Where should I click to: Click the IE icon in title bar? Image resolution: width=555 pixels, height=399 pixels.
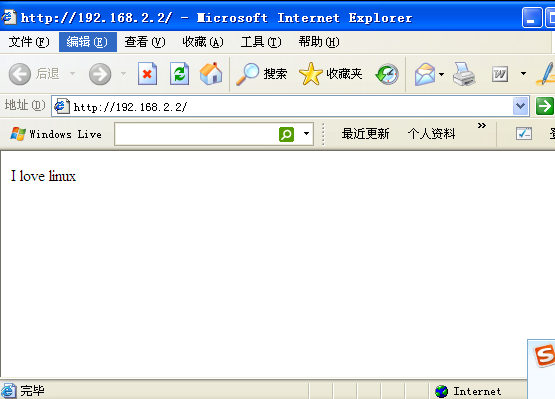(x=8, y=17)
